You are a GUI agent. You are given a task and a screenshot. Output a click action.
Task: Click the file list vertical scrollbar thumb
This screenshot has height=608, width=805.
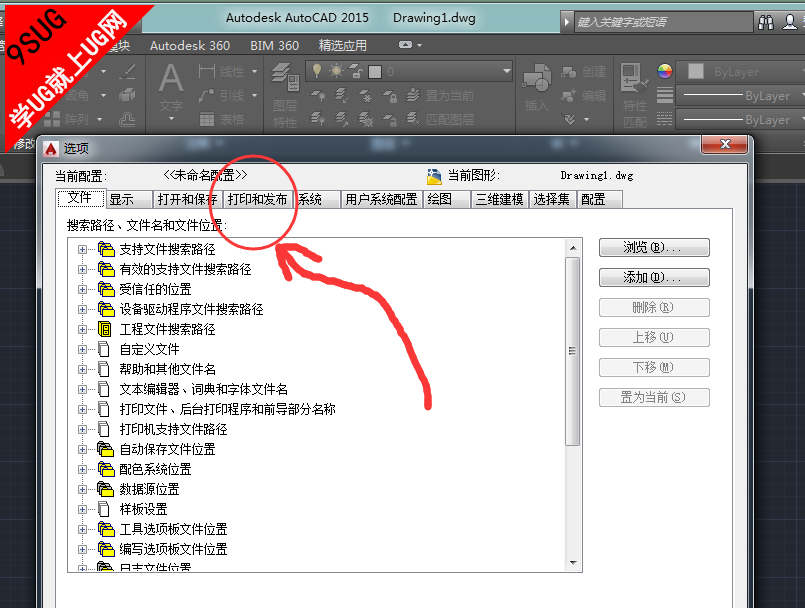572,351
